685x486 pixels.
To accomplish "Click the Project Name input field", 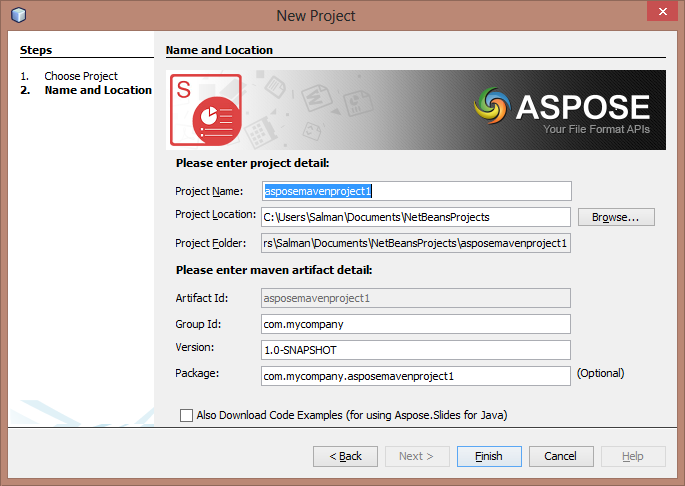I will 416,191.
